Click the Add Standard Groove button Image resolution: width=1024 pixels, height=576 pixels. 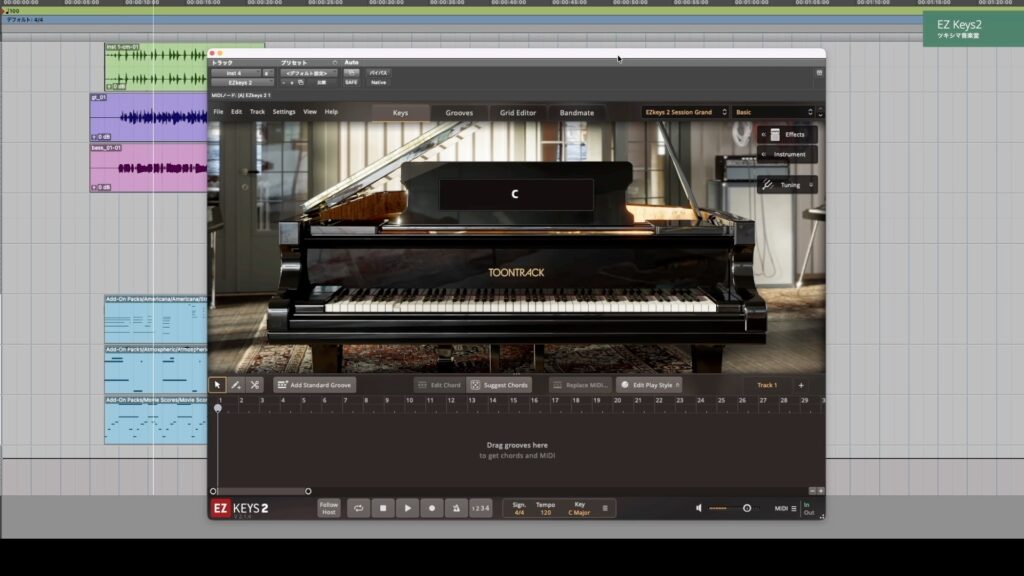tap(314, 385)
